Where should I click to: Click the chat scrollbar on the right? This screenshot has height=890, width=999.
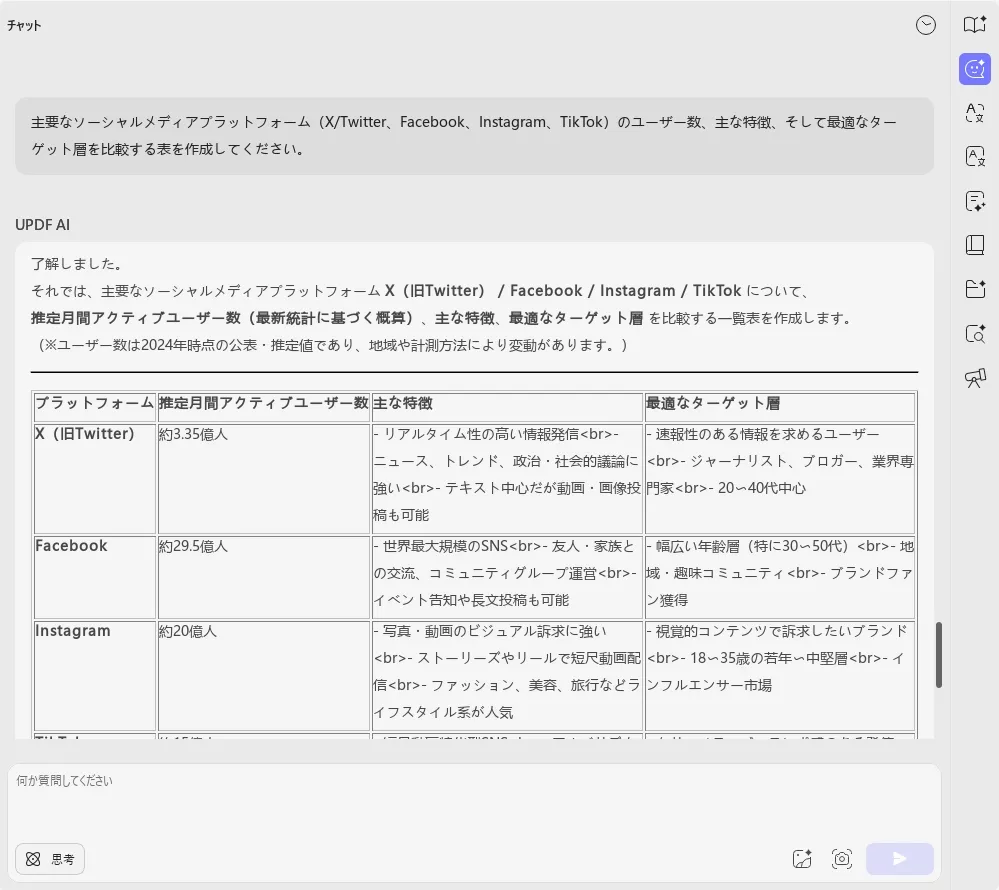[938, 655]
